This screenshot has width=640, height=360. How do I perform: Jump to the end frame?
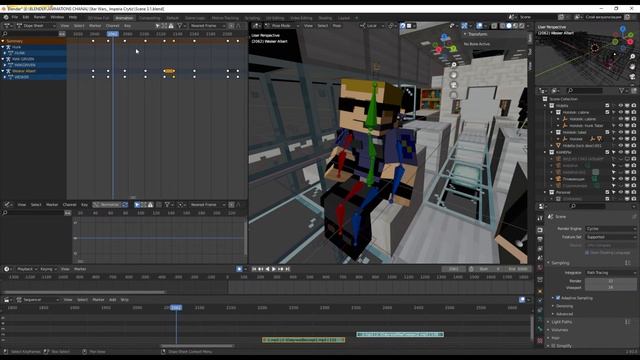pyautogui.click(x=287, y=269)
